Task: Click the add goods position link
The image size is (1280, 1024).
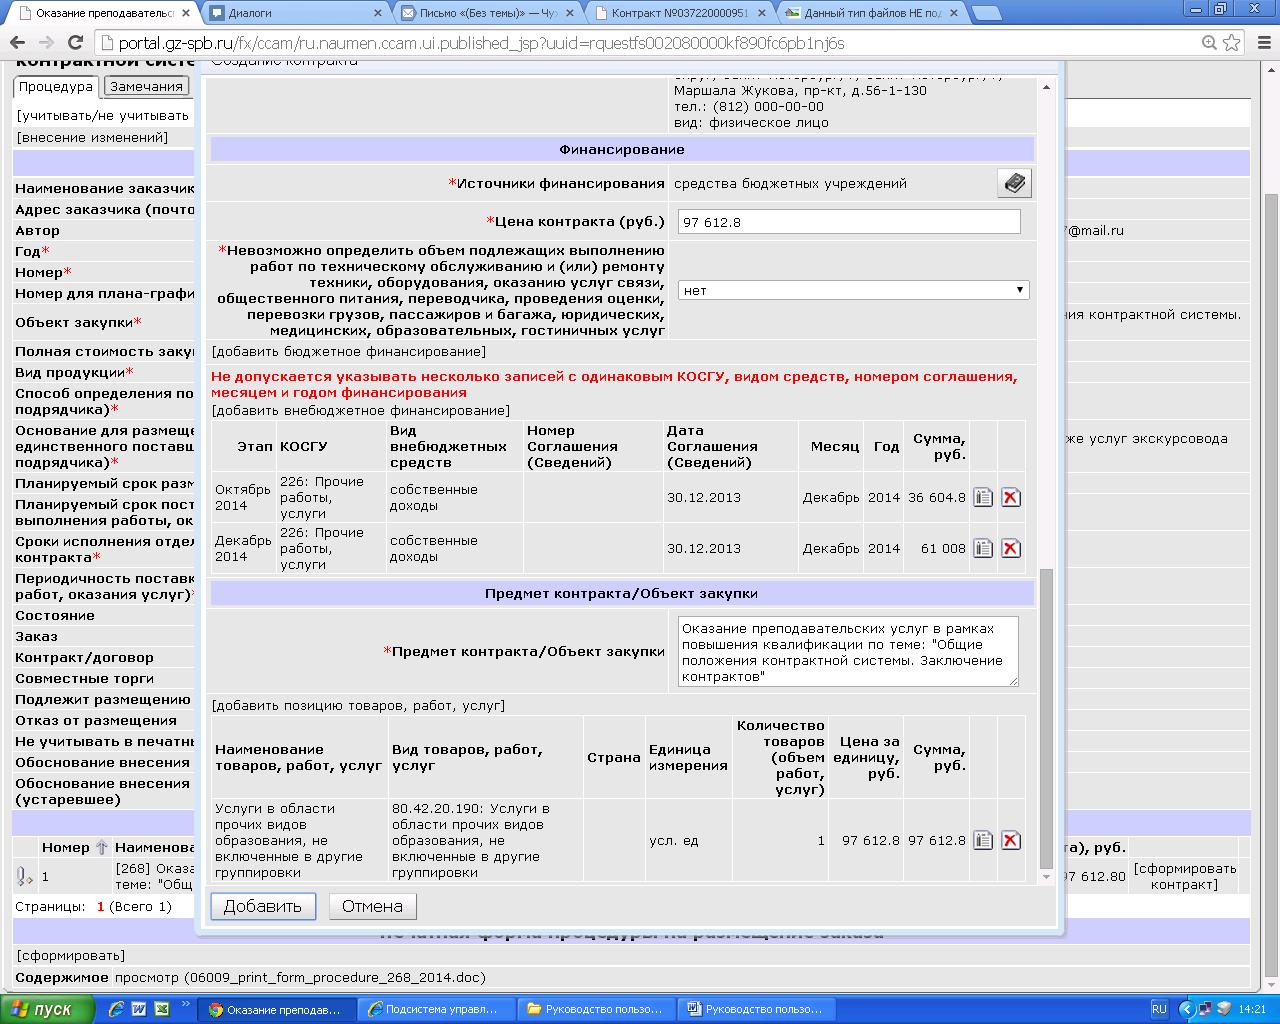Action: (358, 705)
